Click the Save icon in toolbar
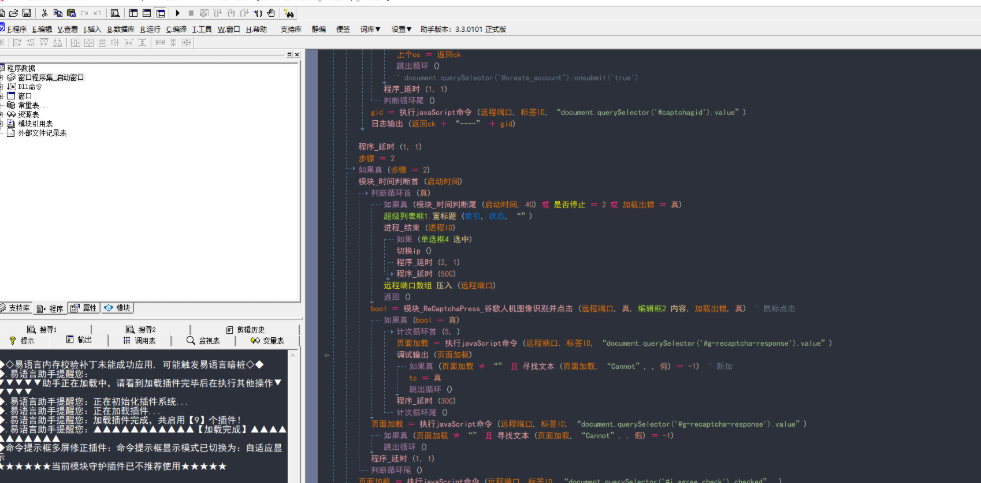Screen dimensions: 981x483 26,13
